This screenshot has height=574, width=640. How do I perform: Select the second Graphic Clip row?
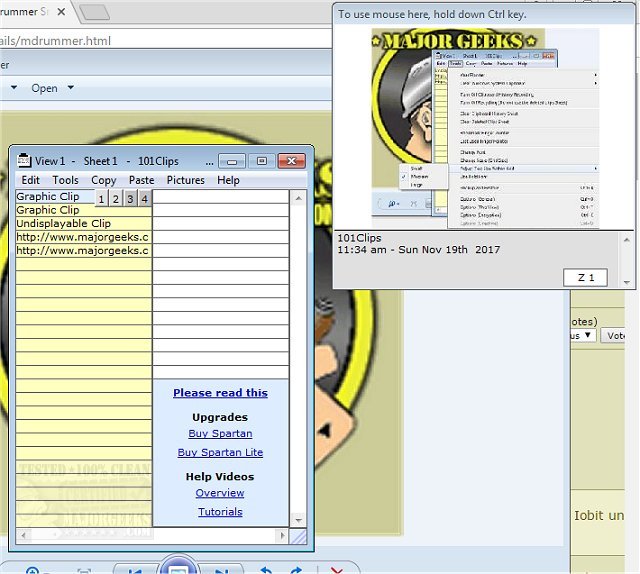(84, 210)
